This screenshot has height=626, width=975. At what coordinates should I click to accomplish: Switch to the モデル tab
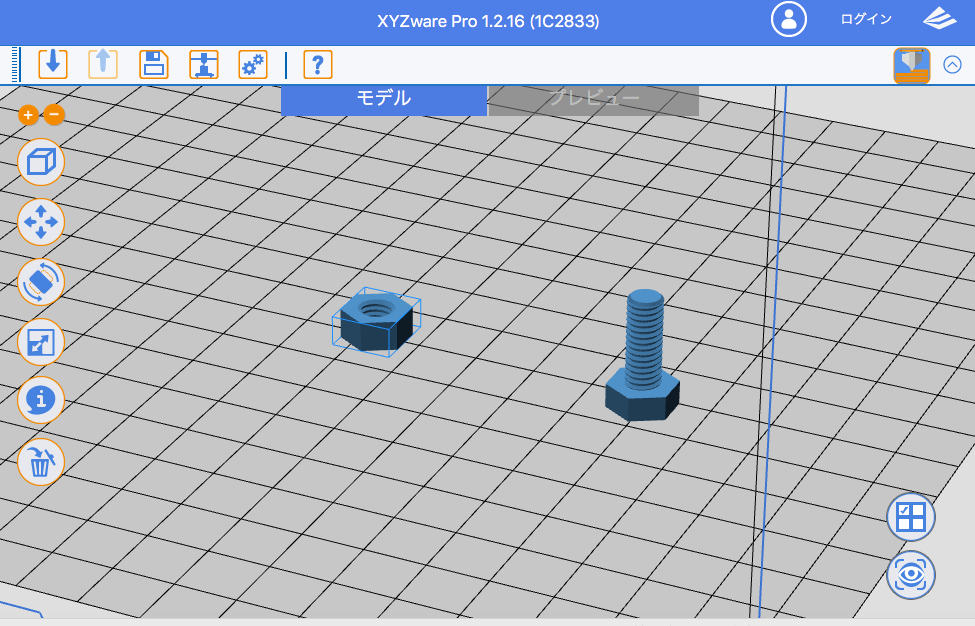384,99
